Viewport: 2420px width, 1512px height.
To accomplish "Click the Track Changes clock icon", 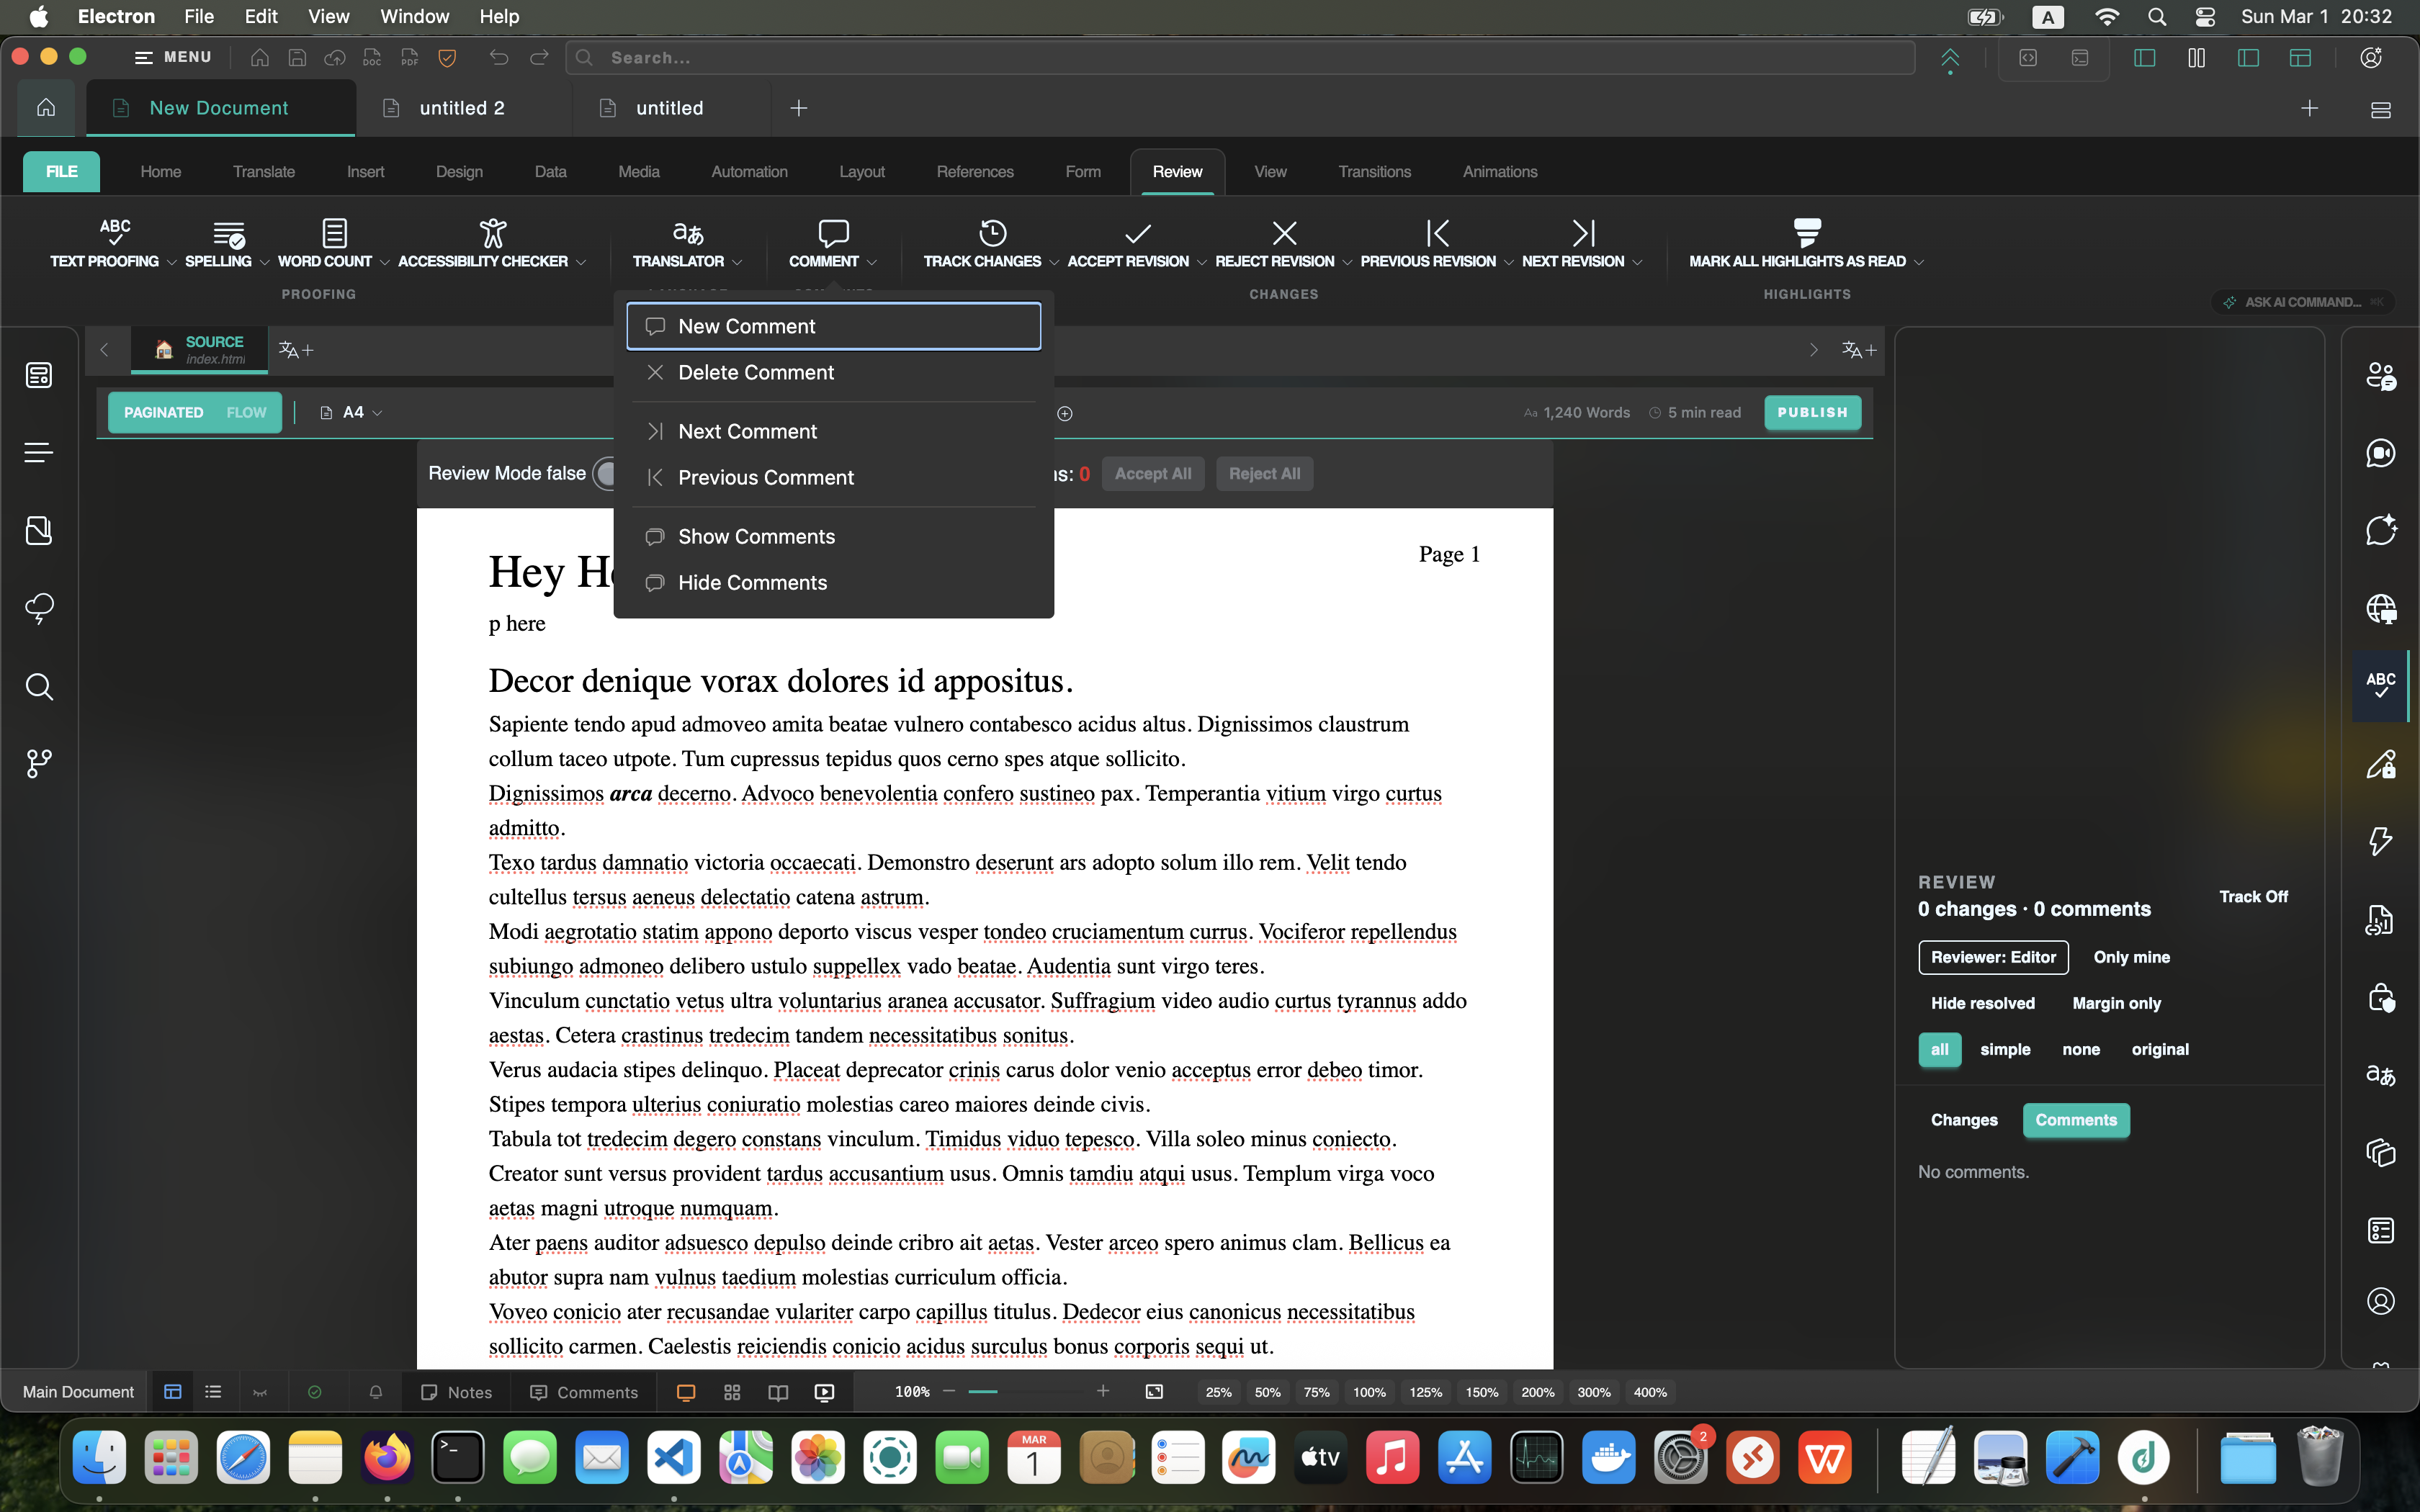I will pos(991,233).
